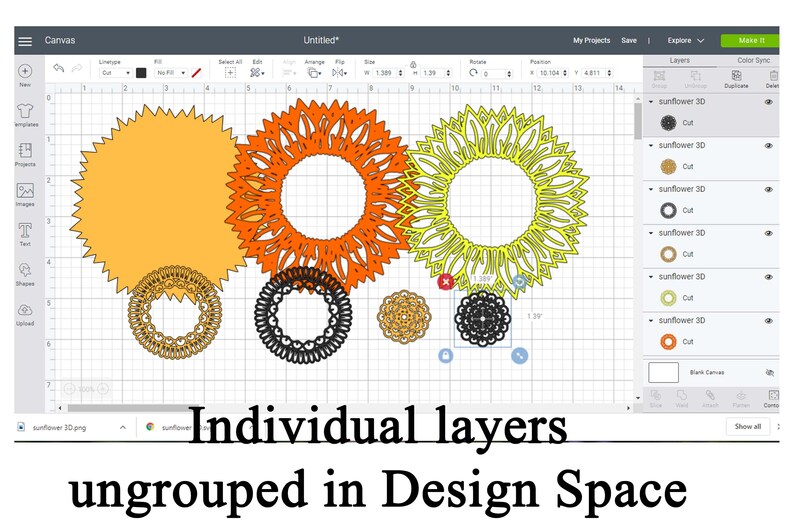Open My Projects
Viewport: 794px width, 529px height.
[x=591, y=40]
